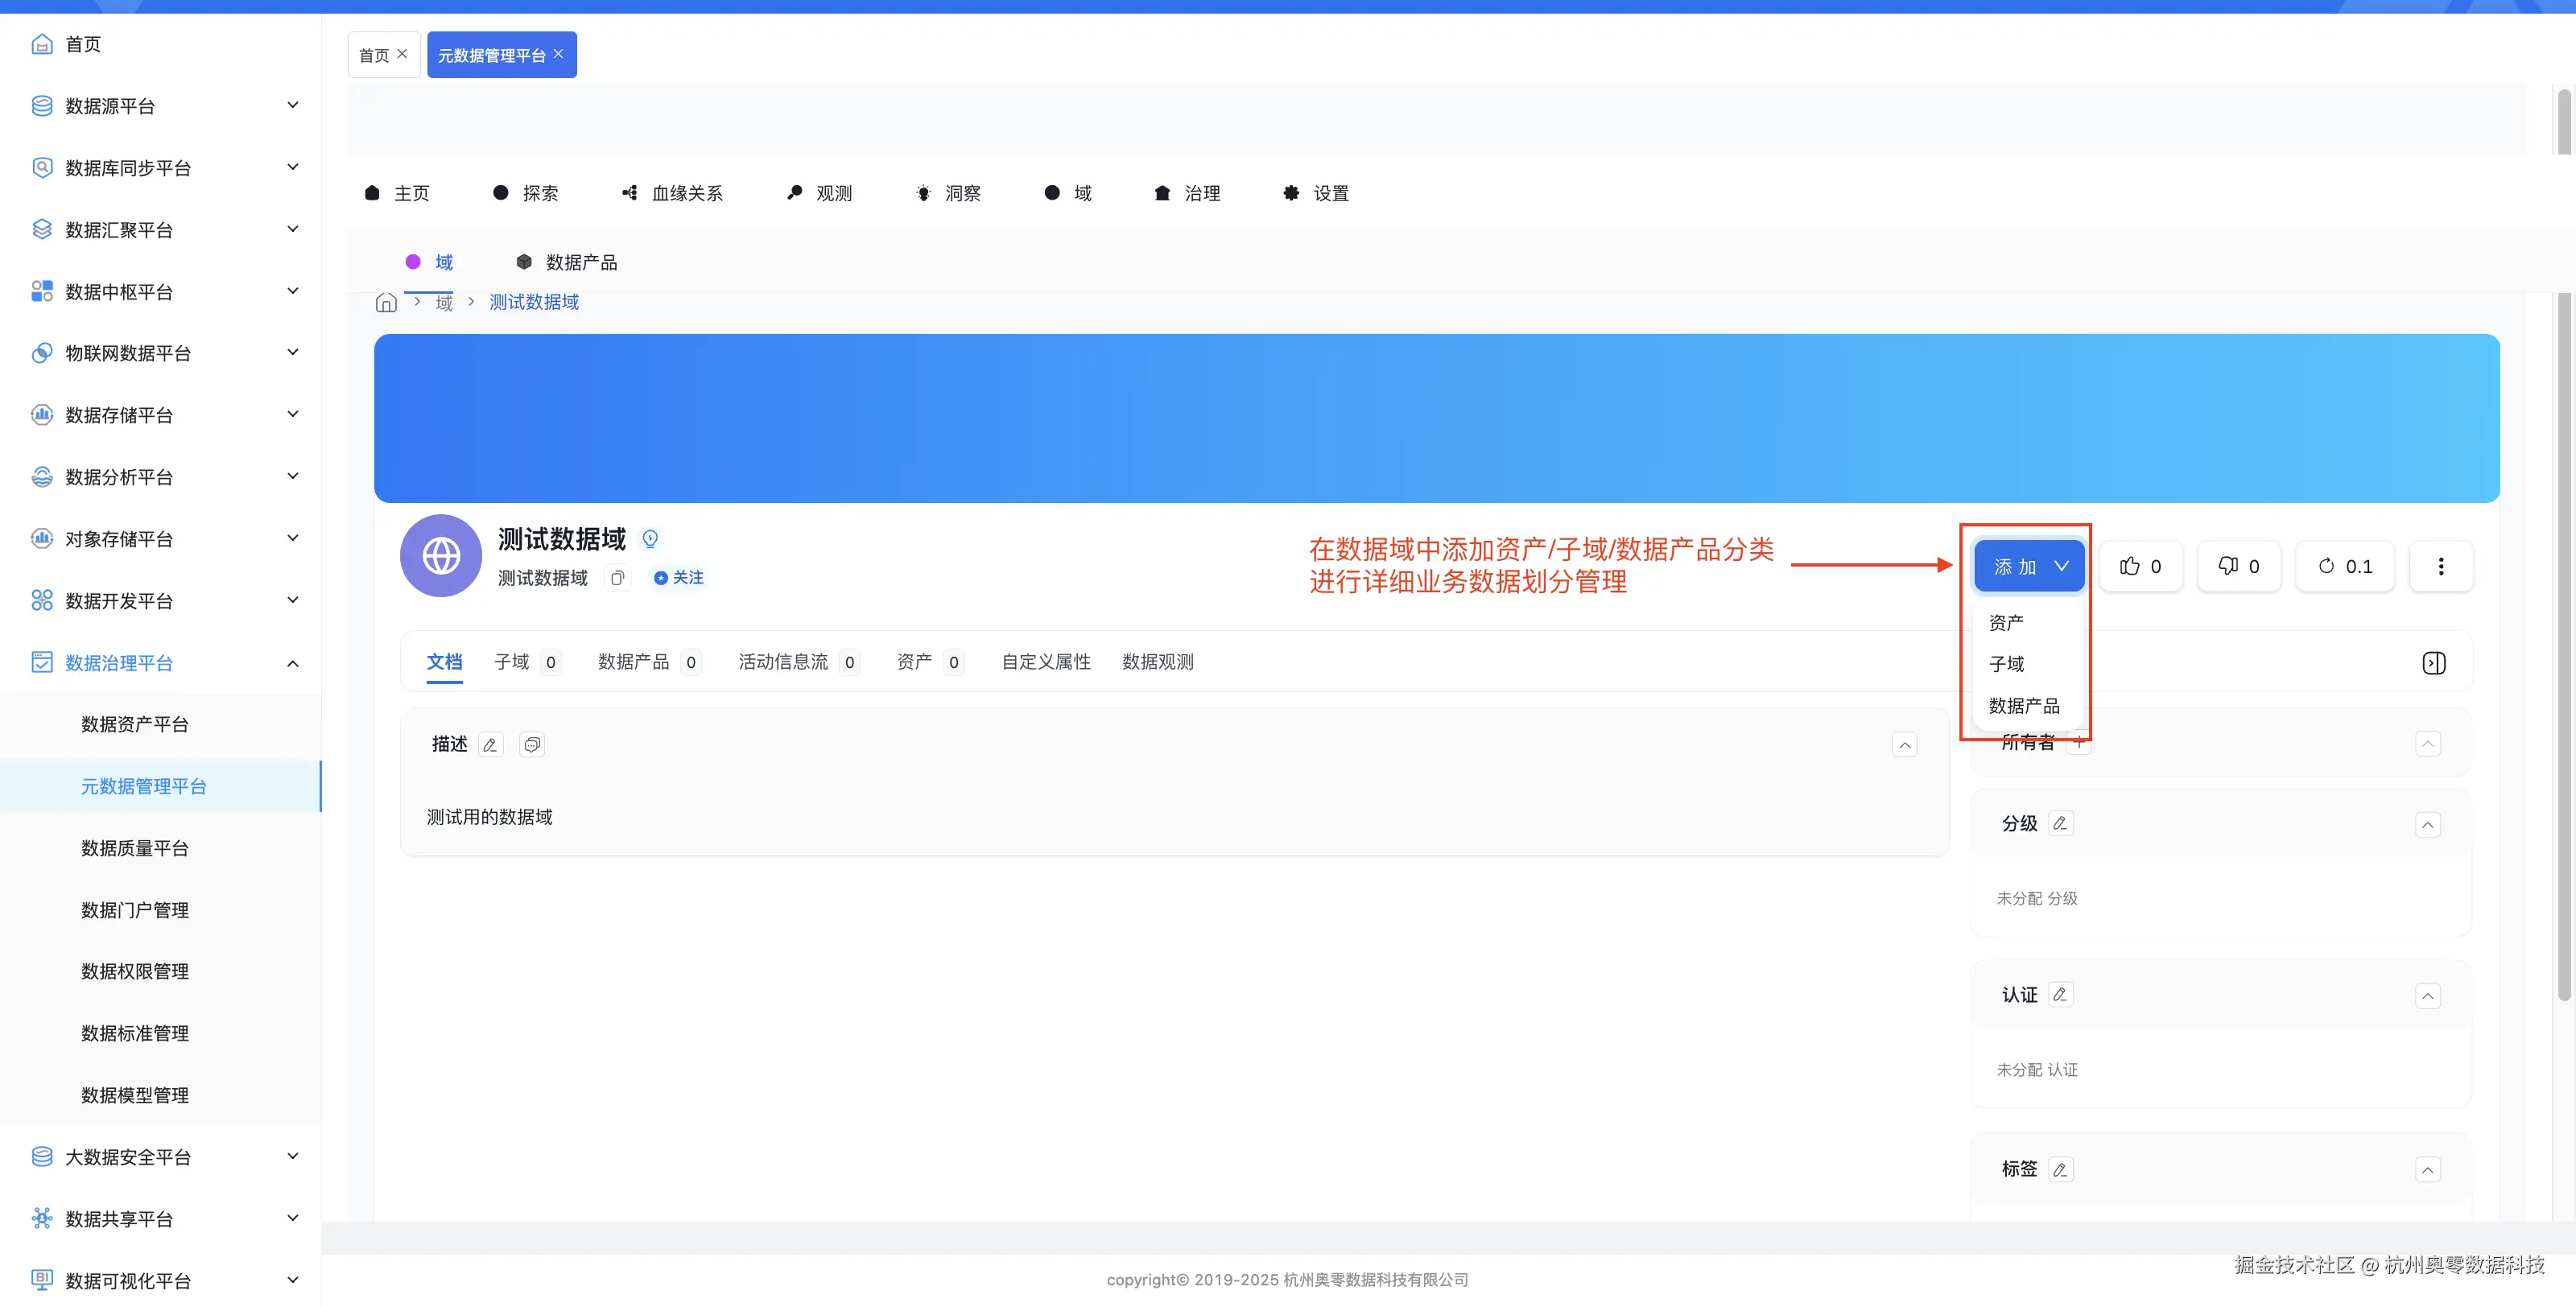This screenshot has width=2576, height=1307.
Task: Open the 添加 dropdown button
Action: [2028, 565]
